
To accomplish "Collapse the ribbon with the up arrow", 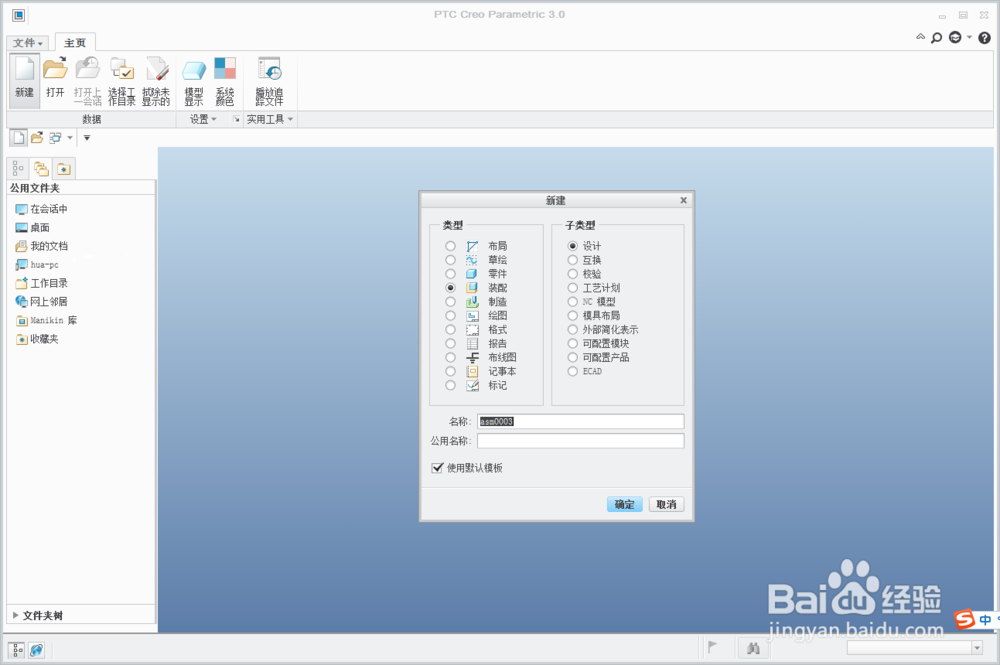I will (x=920, y=37).
